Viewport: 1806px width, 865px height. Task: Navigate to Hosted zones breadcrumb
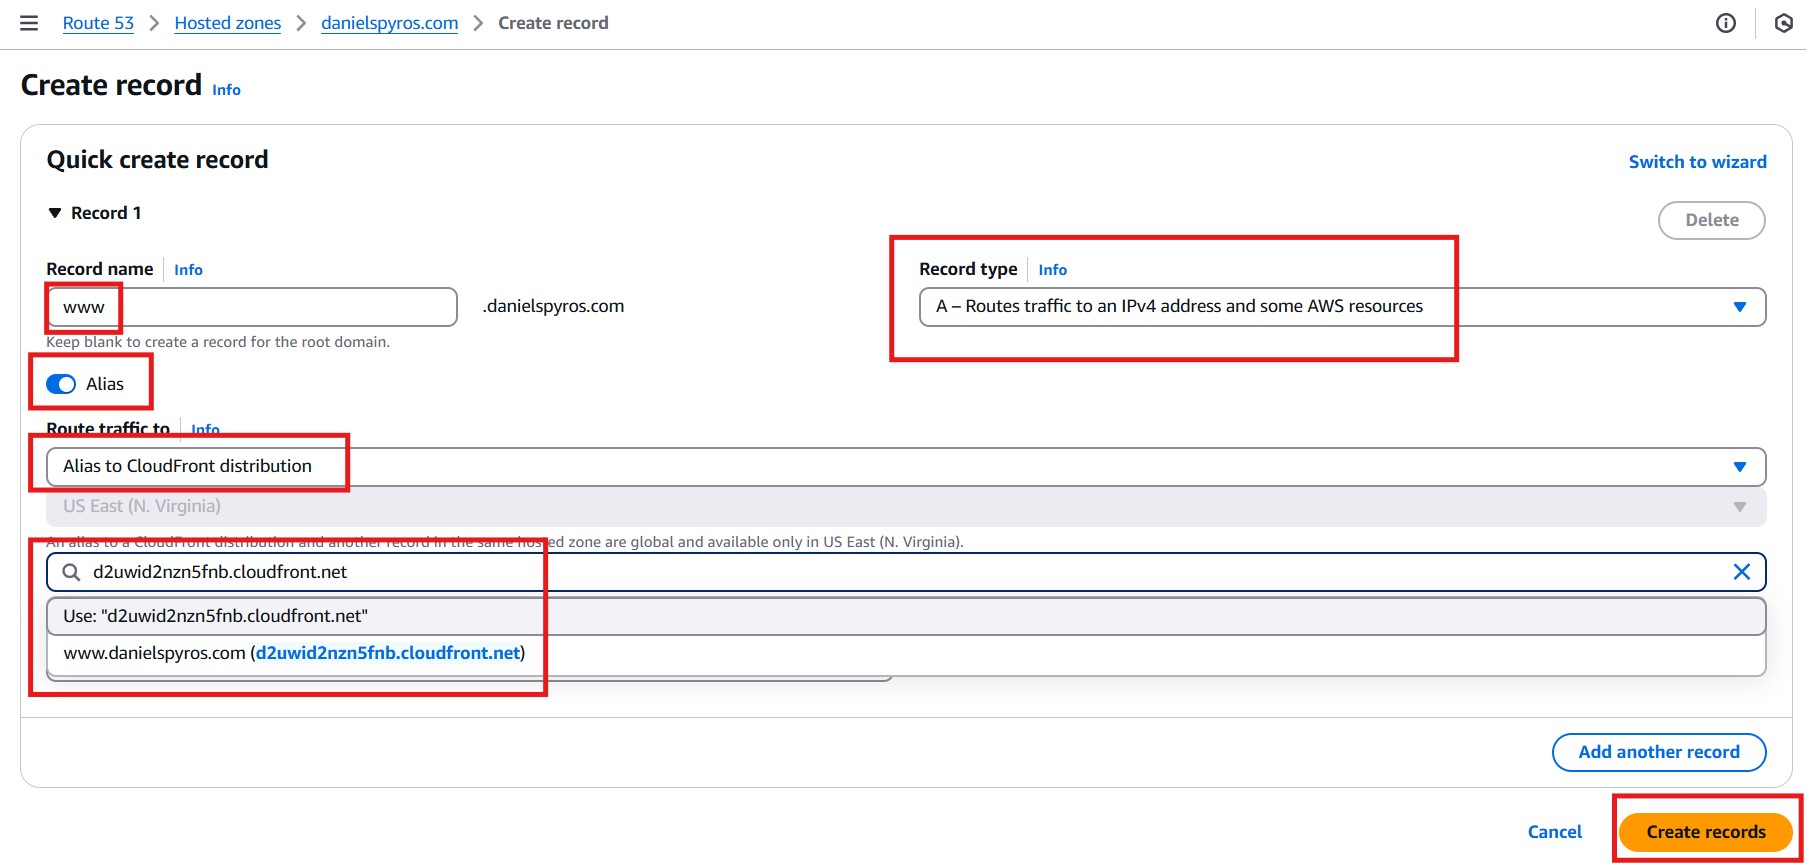pos(227,23)
